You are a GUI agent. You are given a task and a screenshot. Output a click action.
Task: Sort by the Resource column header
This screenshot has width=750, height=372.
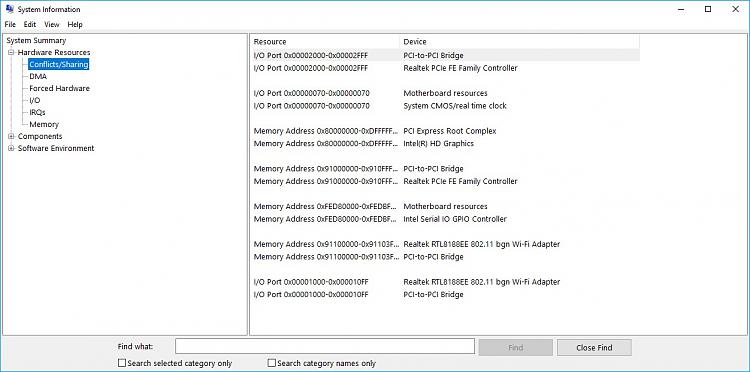(x=325, y=42)
